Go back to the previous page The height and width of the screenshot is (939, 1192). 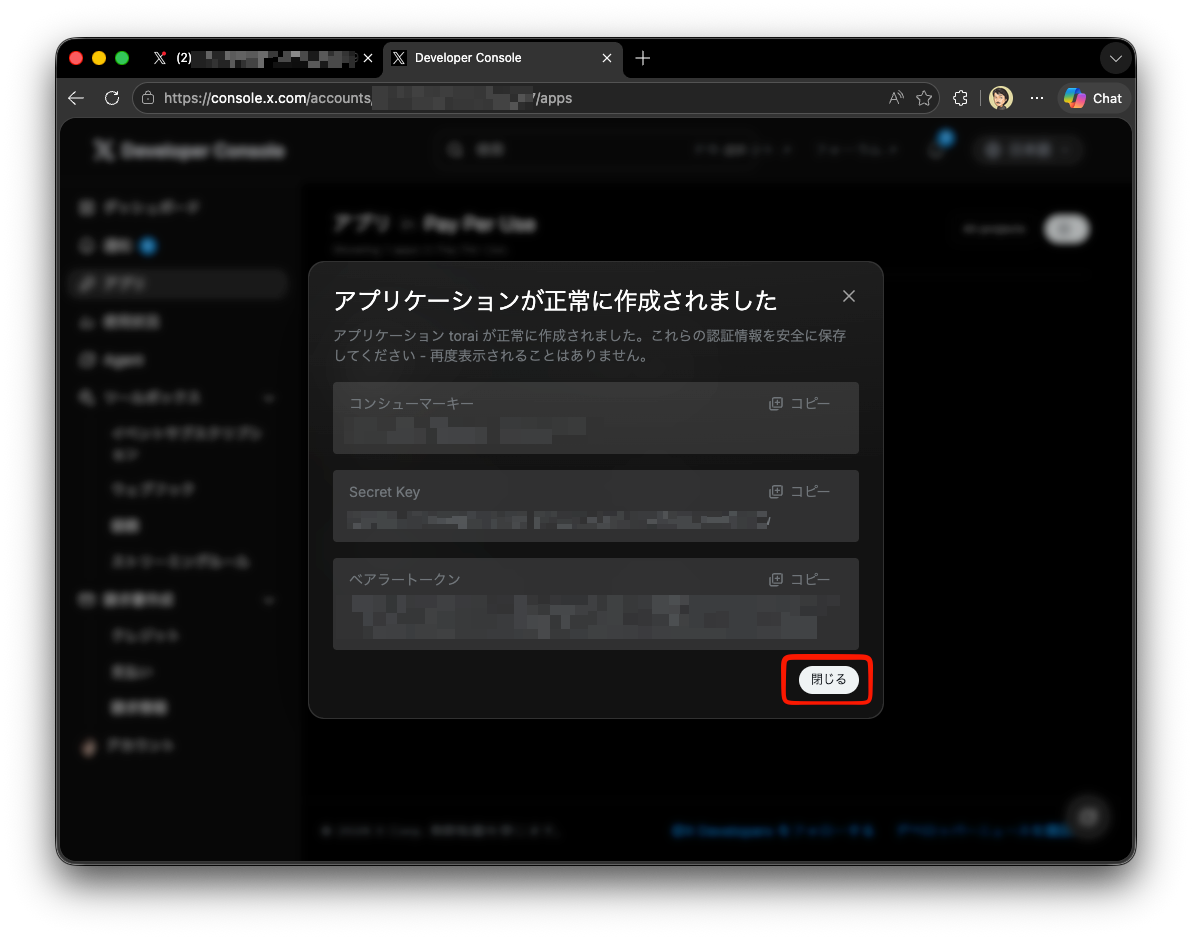[76, 98]
